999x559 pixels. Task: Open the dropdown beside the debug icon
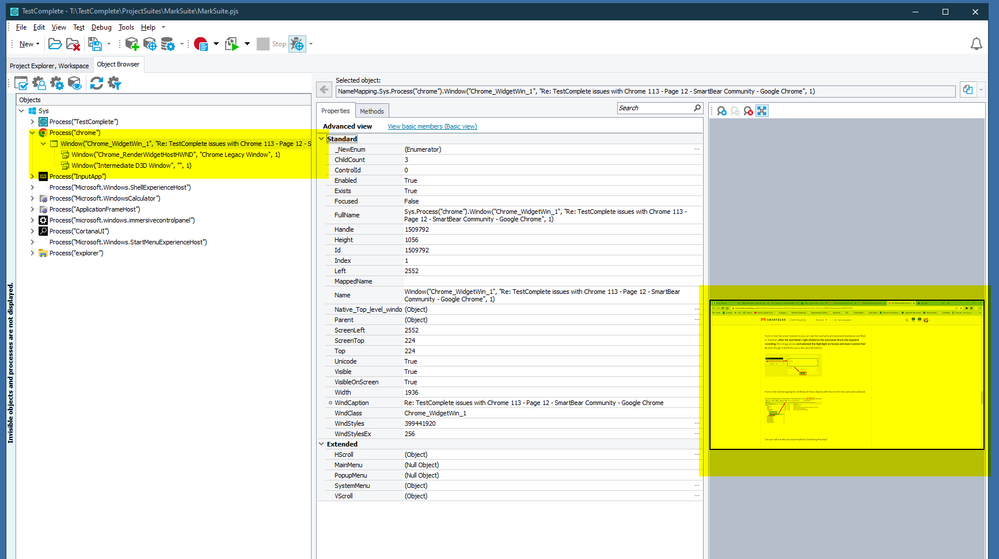pos(311,44)
